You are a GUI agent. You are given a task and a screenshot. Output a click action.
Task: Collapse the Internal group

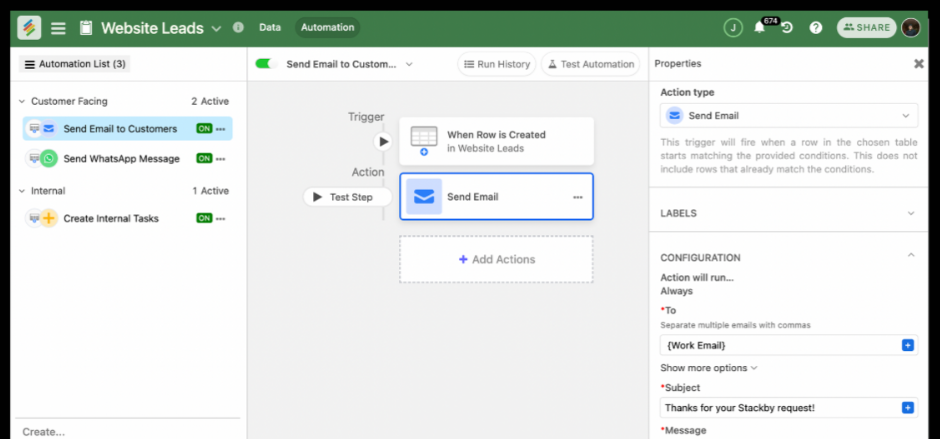22,191
